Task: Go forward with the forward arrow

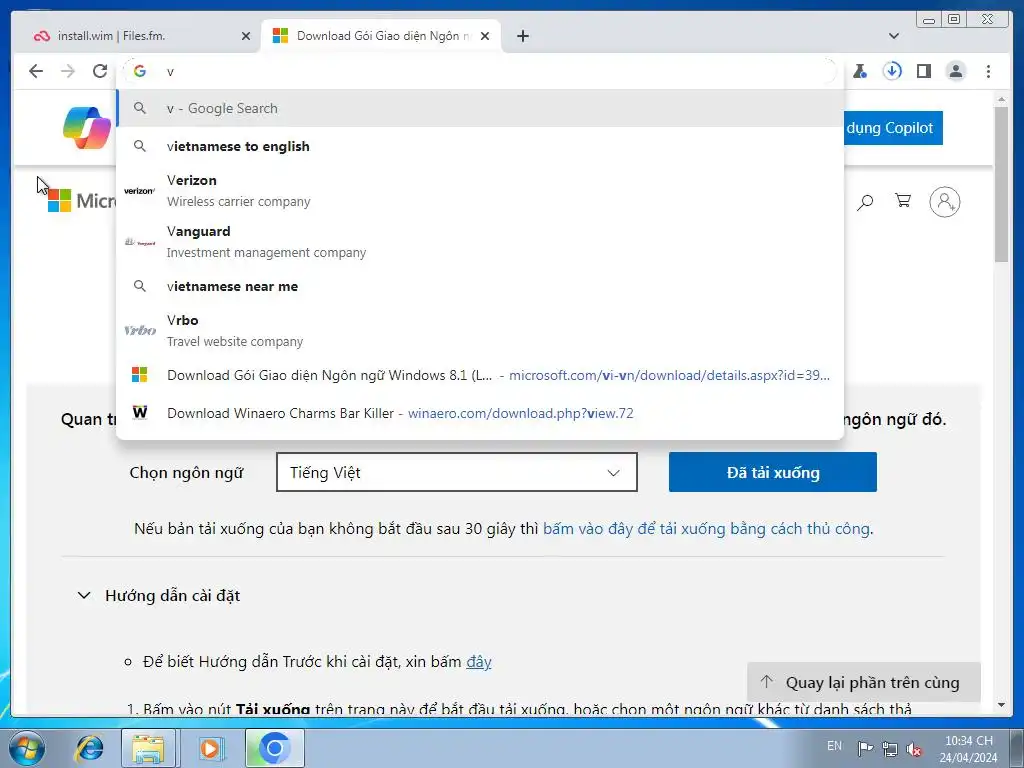Action: [x=68, y=71]
